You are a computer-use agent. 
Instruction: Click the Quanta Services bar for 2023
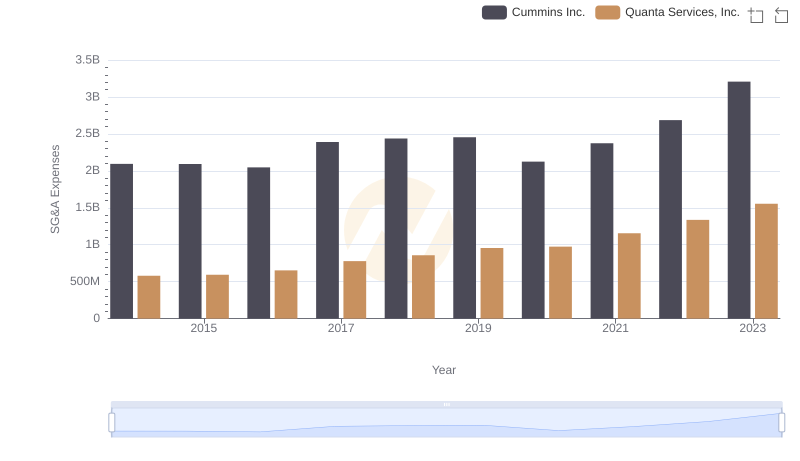click(x=766, y=261)
